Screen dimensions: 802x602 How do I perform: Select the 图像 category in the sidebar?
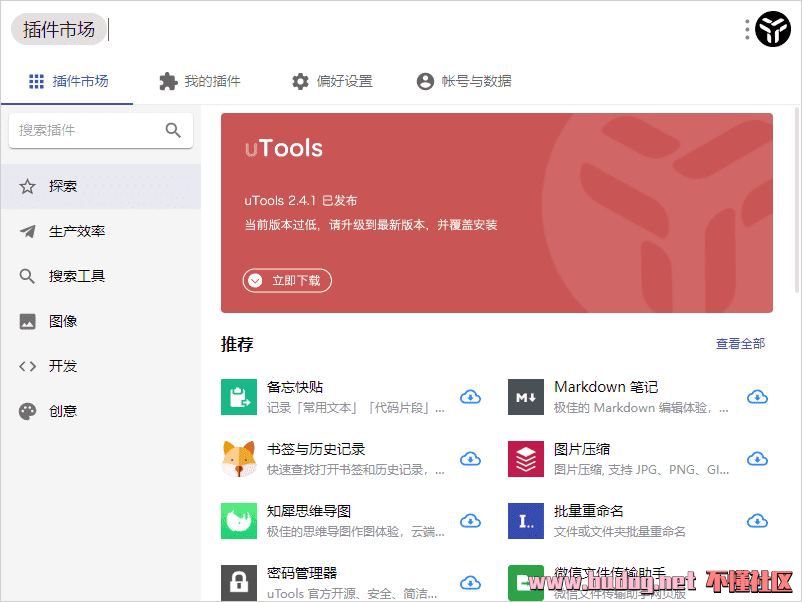tap(101, 321)
